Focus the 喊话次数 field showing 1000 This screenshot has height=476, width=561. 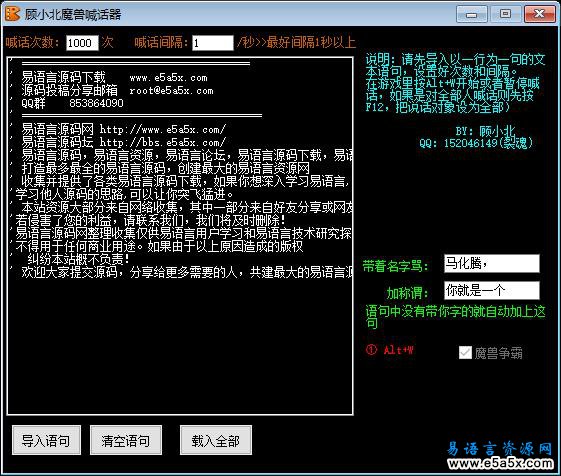coord(82,43)
